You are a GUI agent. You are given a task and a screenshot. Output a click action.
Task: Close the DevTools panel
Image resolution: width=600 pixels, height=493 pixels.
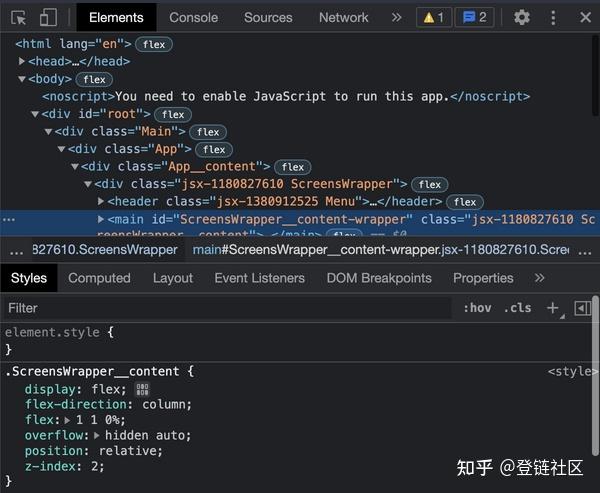click(585, 18)
